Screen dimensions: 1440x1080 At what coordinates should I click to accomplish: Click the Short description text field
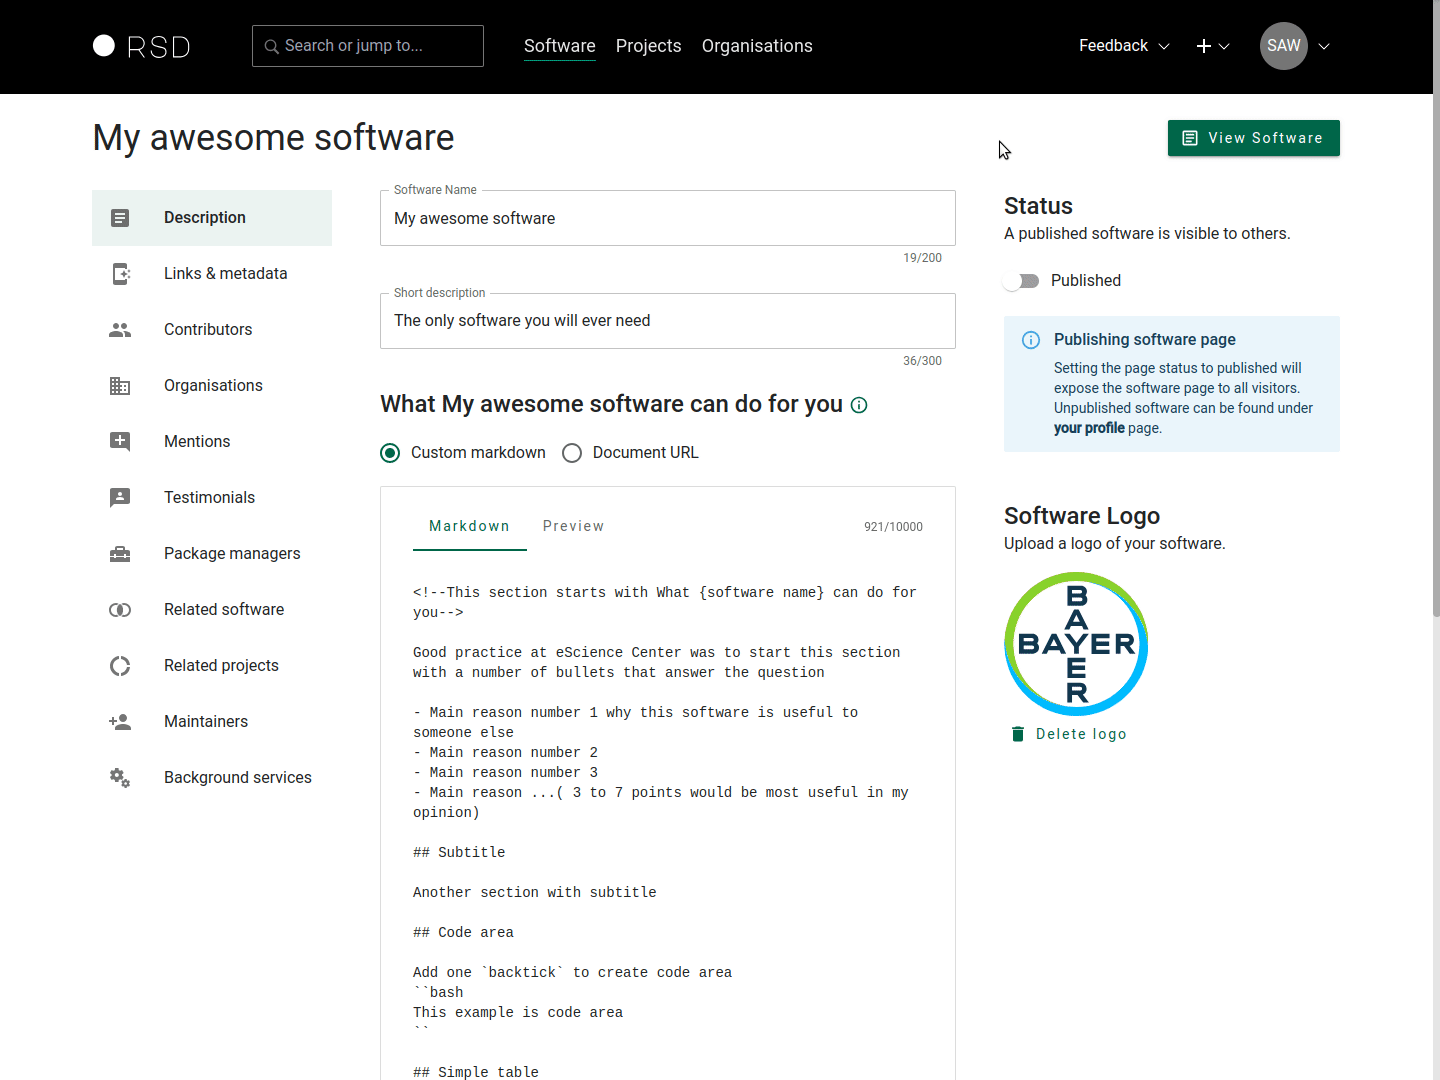[x=667, y=321]
